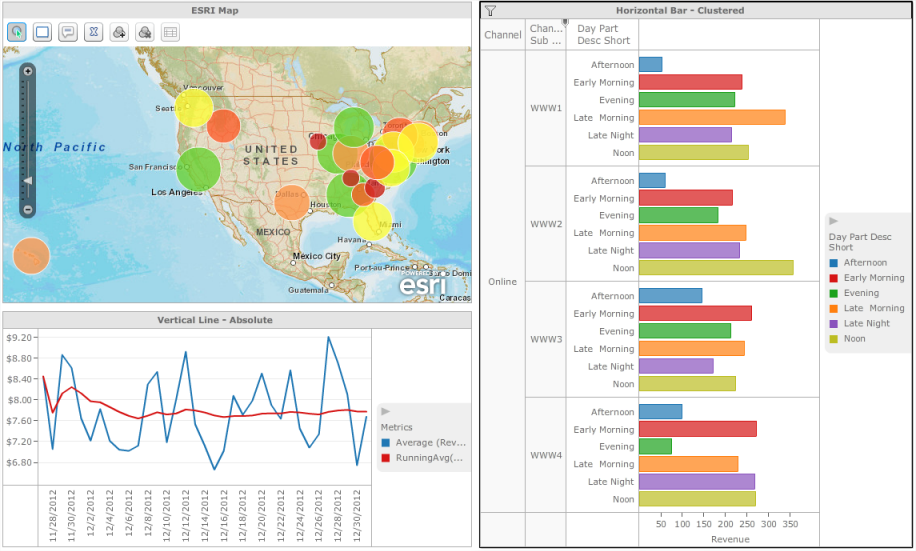Click the filter funnel icon
This screenshot has width=916, height=551.
490,10
